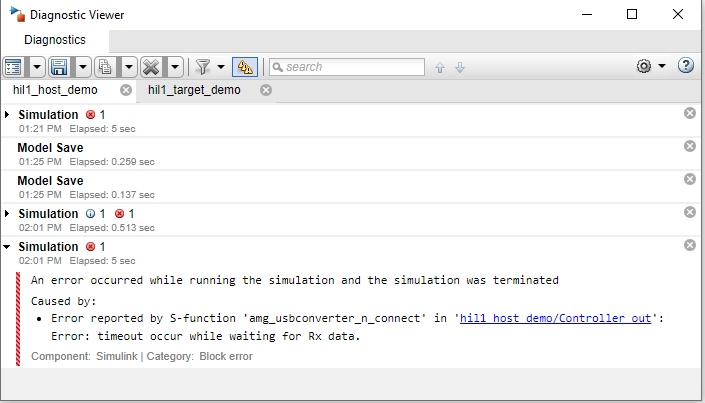This screenshot has width=705, height=403.
Task: Click the Diagnostic Viewer title bar icon
Action: pos(17,14)
